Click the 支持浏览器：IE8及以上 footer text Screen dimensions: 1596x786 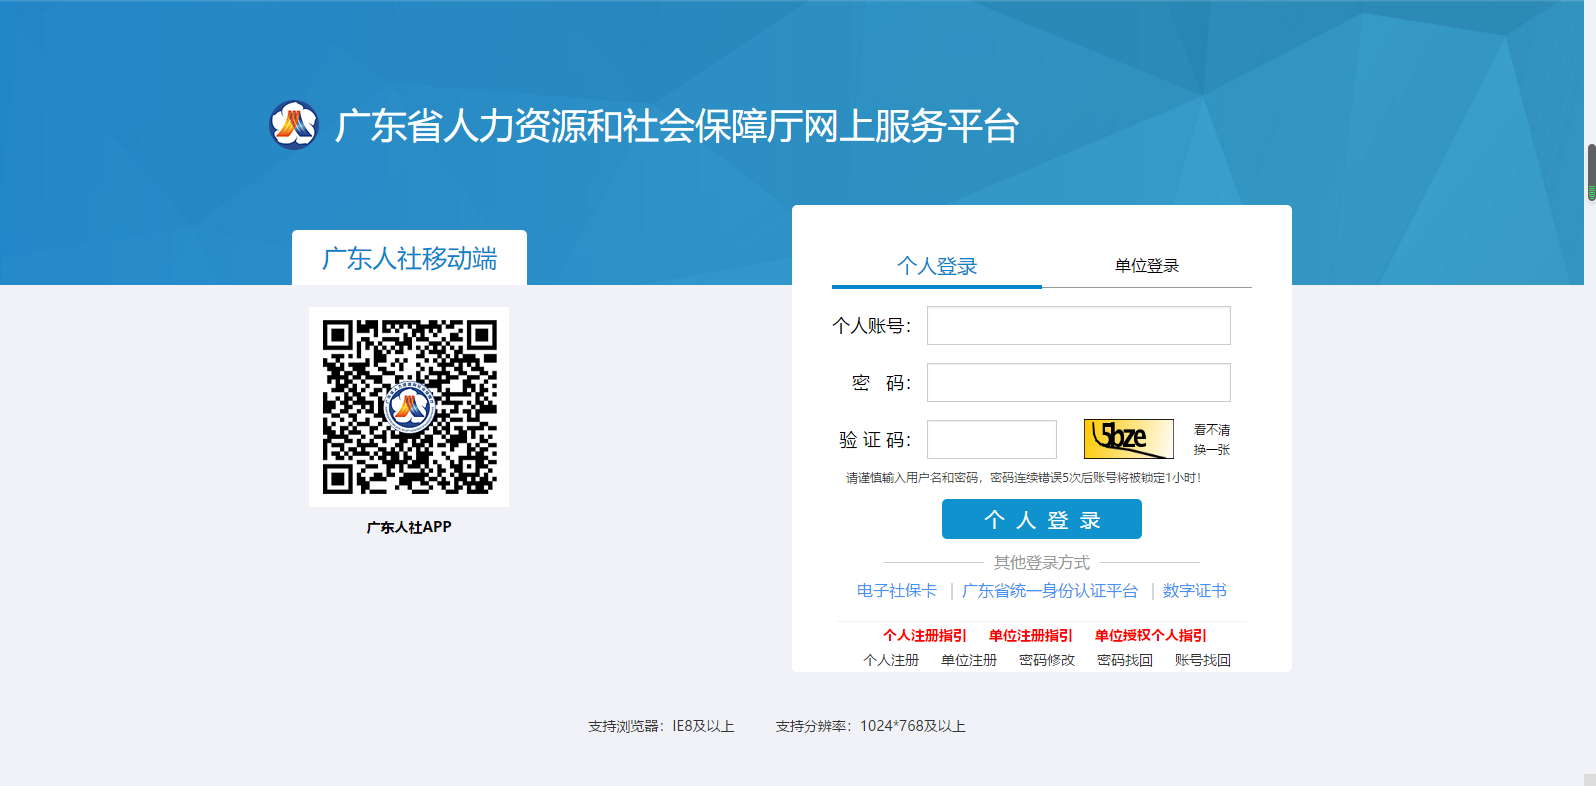tap(661, 726)
